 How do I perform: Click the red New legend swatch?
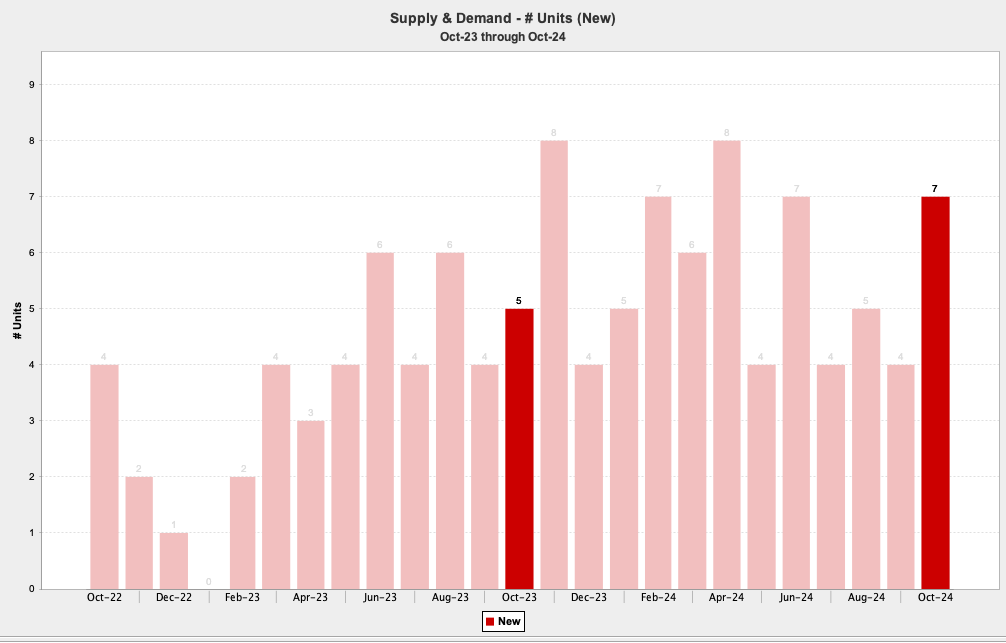click(x=490, y=622)
